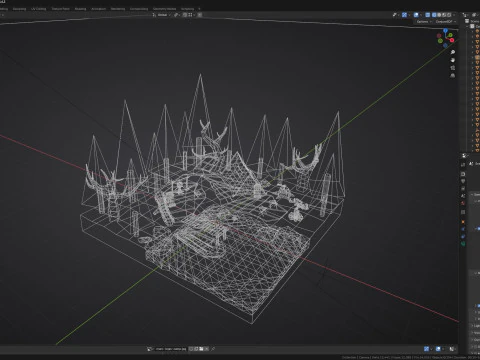Screen dimensions: 480x360
Task: Open the overlays options dropdown arrow
Action: (x=421, y=15)
